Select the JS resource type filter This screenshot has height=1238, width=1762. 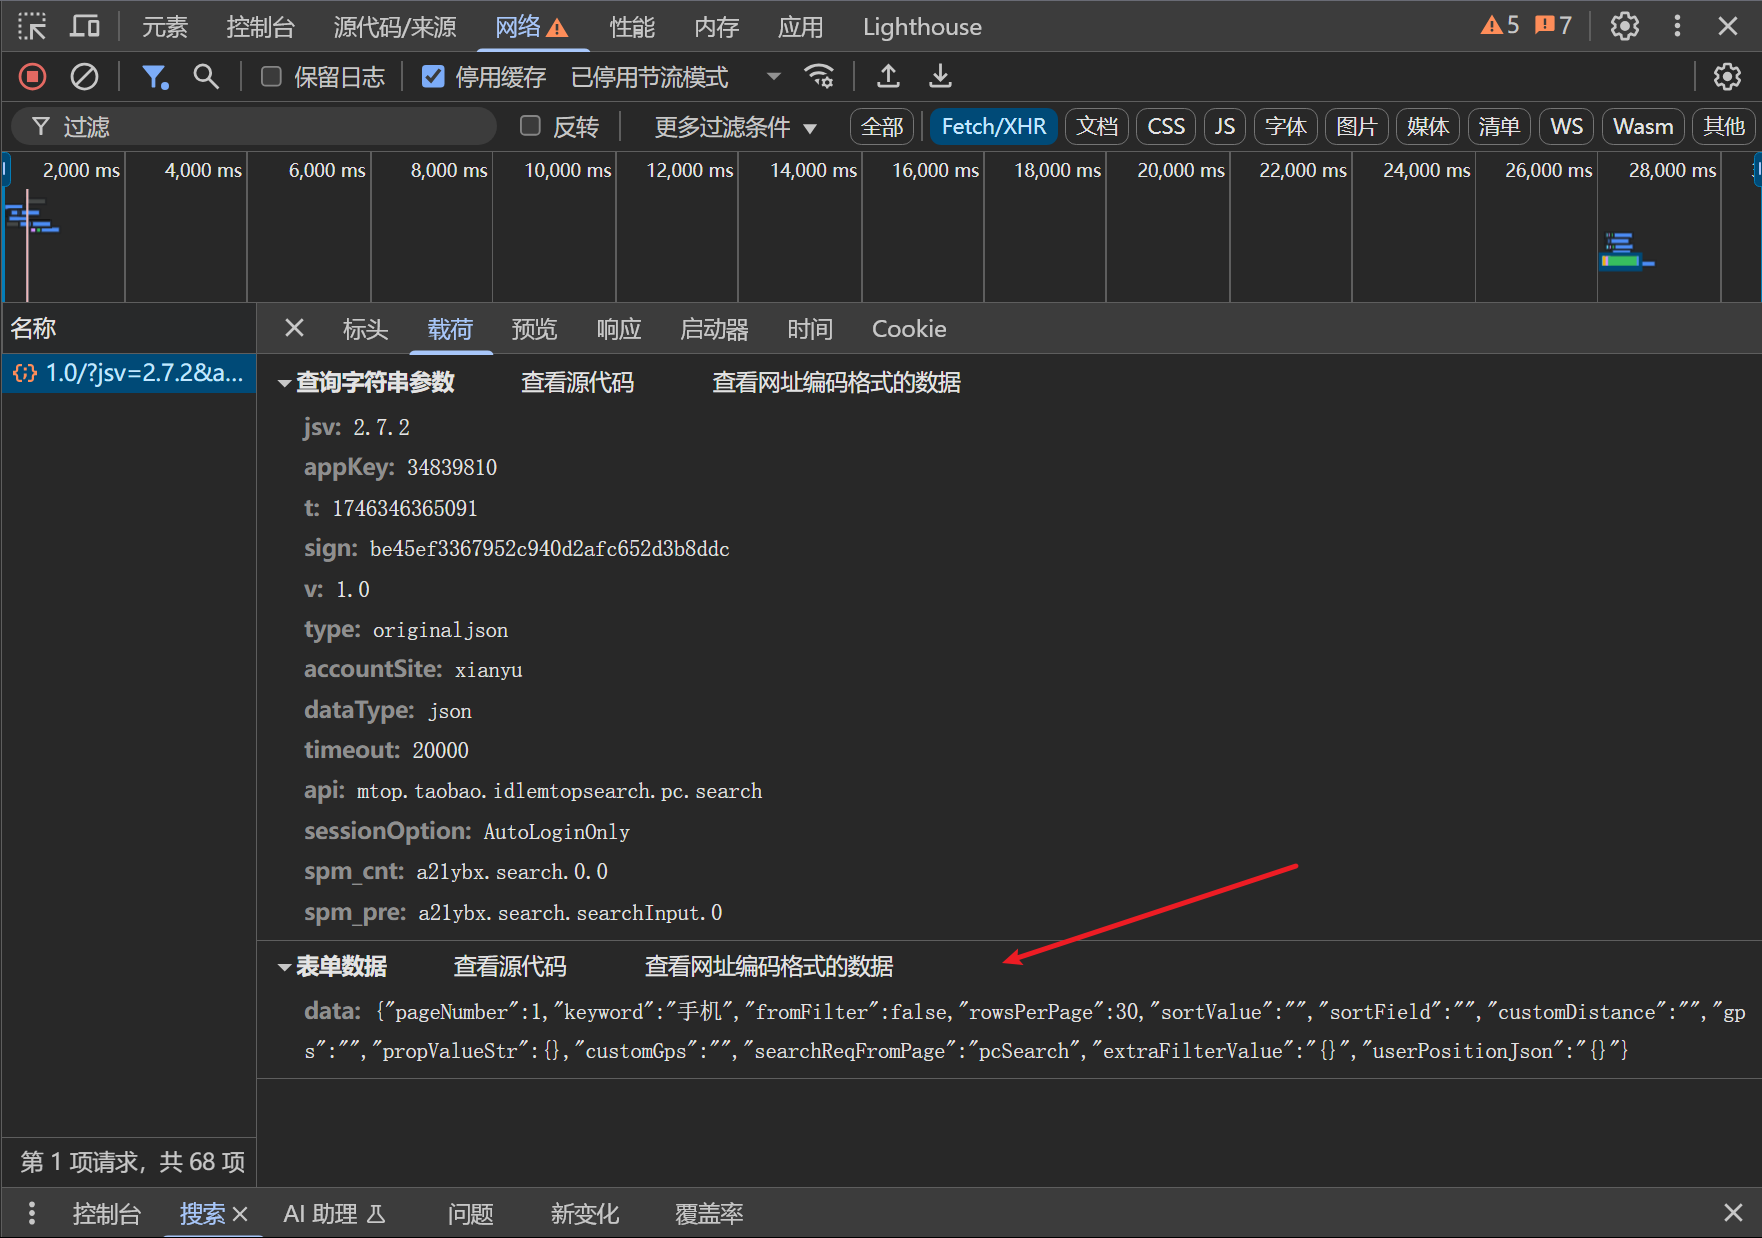1224,127
